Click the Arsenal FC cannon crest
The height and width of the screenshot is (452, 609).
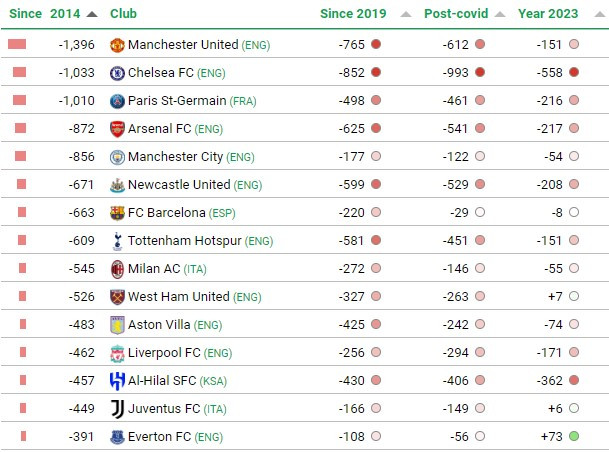(117, 129)
